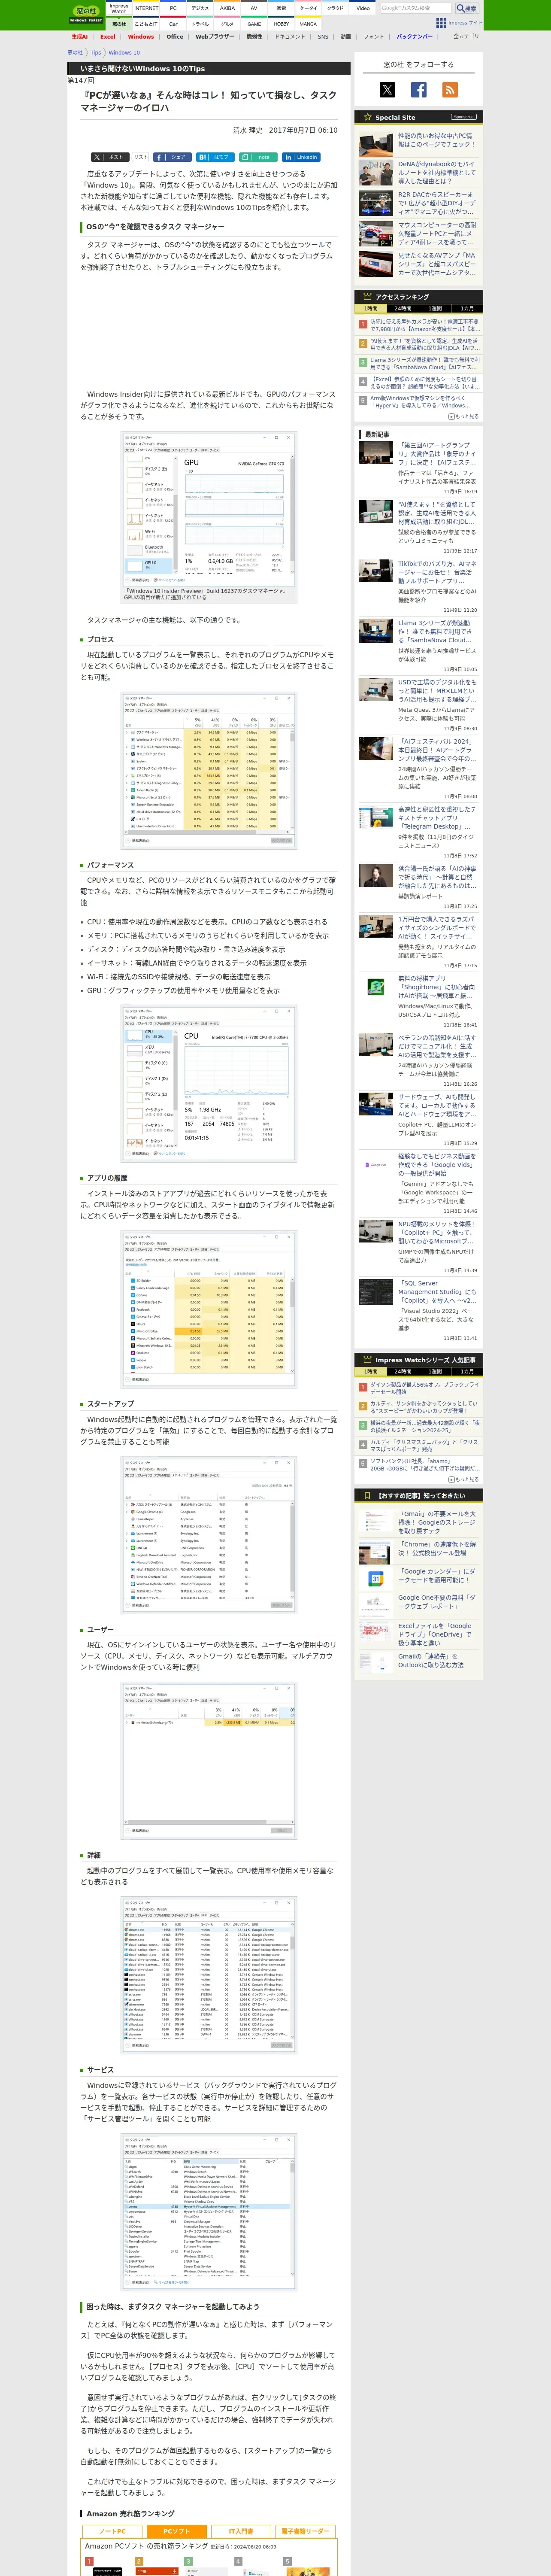551x2576 pixels.
Task: Click into the Google カスタム検索 field
Action: [x=416, y=8]
